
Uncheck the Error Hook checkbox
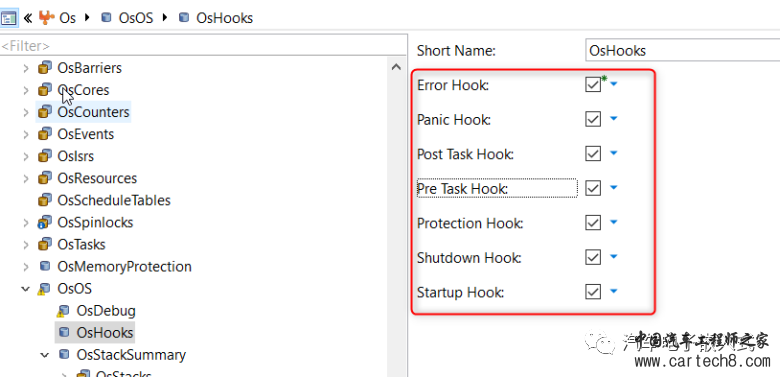[x=593, y=85]
